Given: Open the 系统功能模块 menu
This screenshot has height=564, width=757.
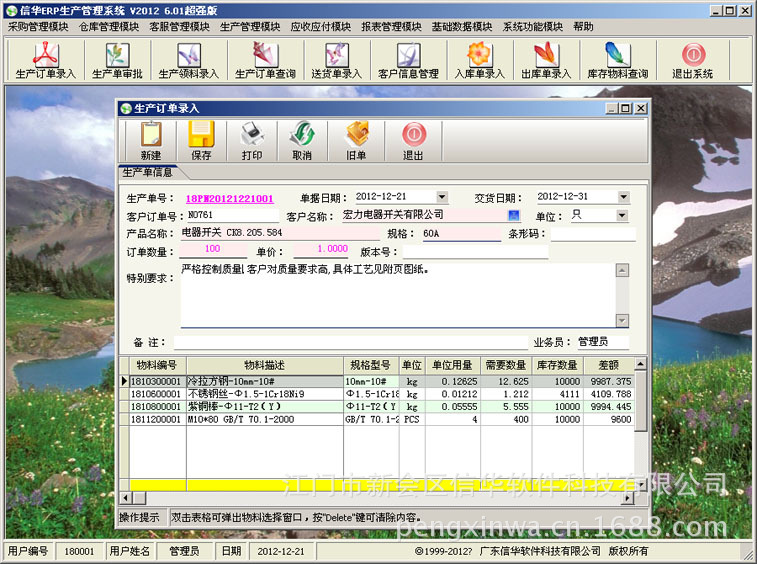Looking at the screenshot, I should tap(533, 27).
